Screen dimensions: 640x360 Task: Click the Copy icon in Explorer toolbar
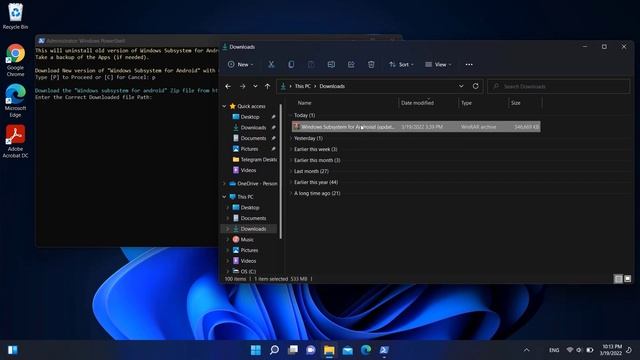pos(291,64)
